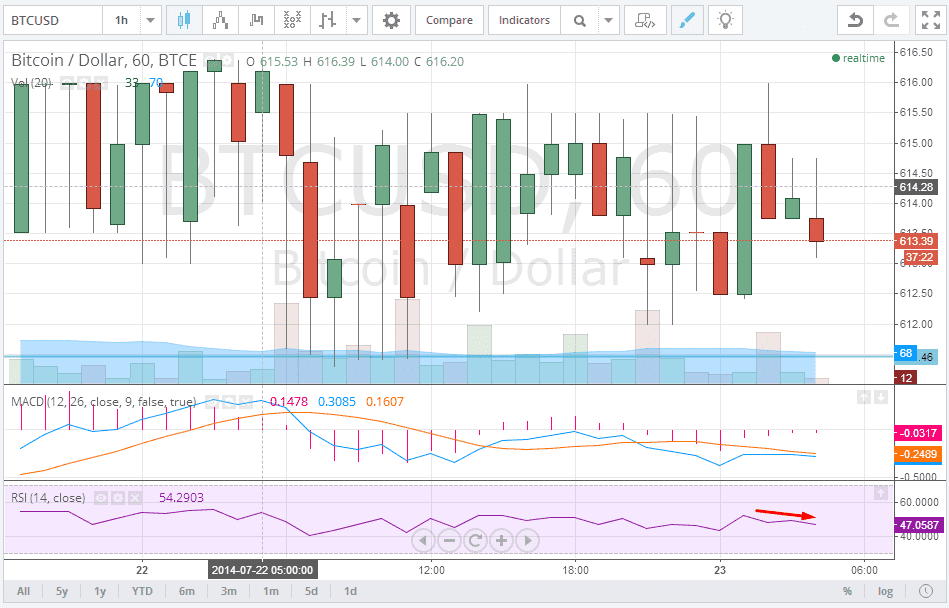This screenshot has width=949, height=608.
Task: Select the YTD time range
Action: pos(142,591)
